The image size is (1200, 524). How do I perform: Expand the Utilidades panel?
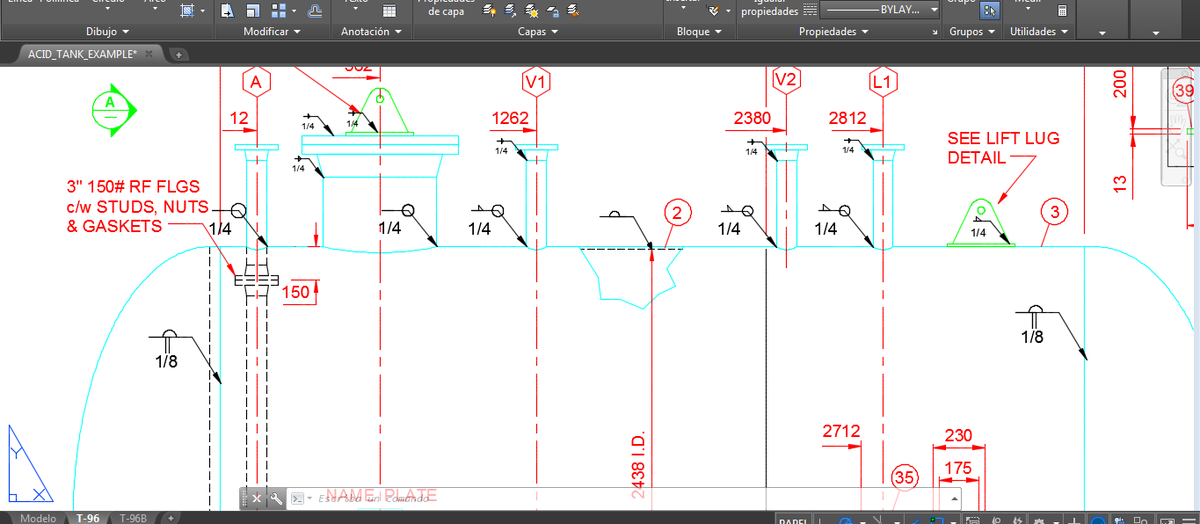tap(1040, 32)
